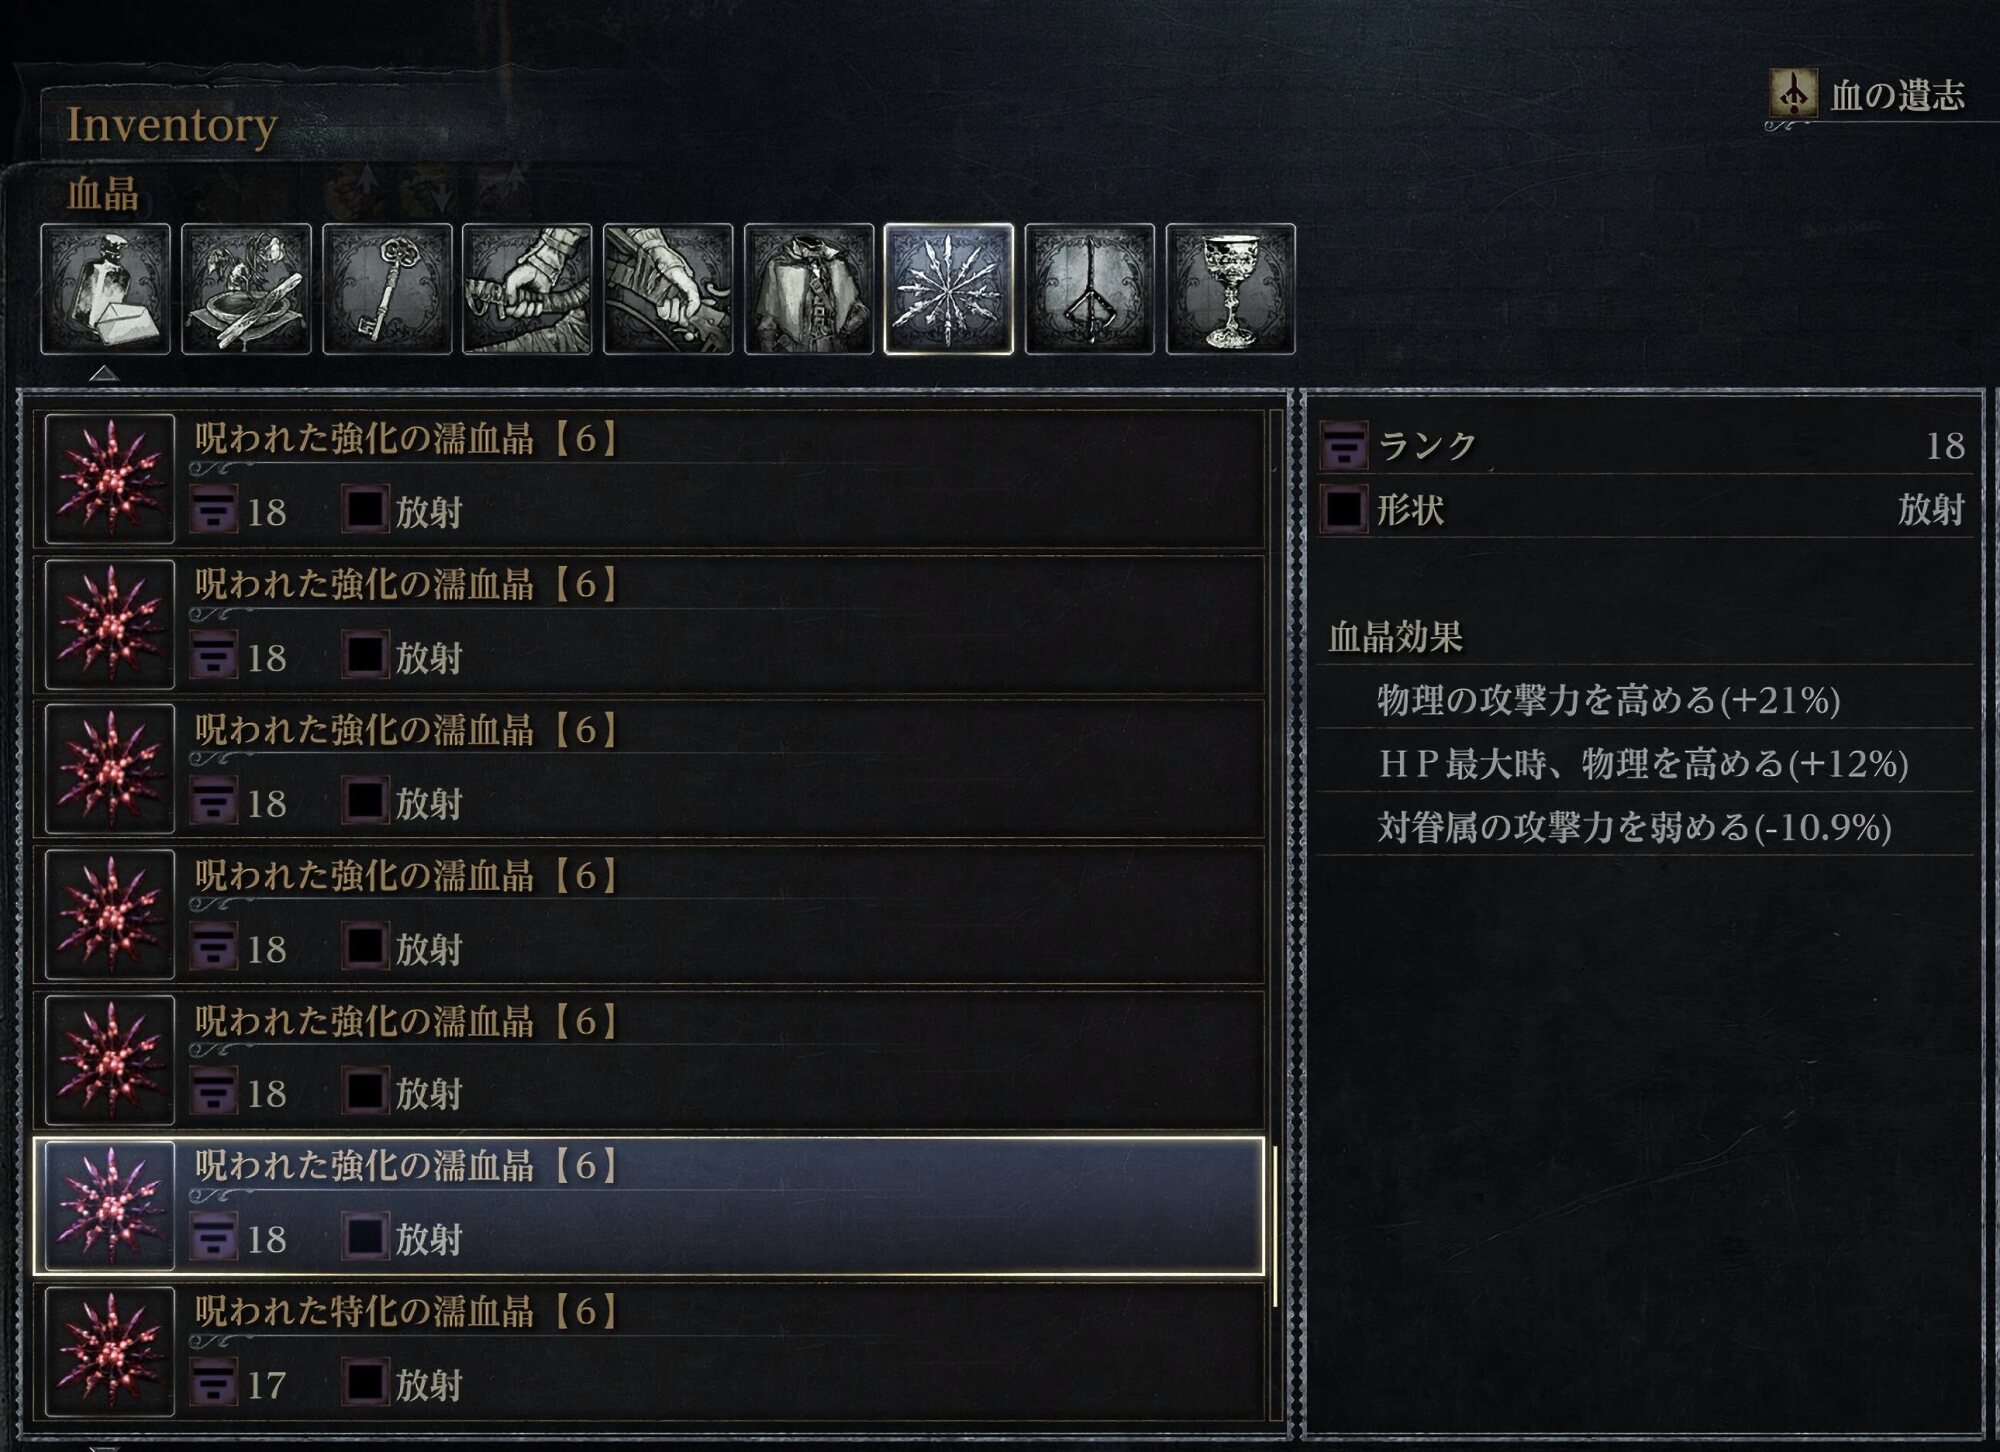Switch to left-hand firearms category
The width and height of the screenshot is (2000, 1452).
pos(668,289)
